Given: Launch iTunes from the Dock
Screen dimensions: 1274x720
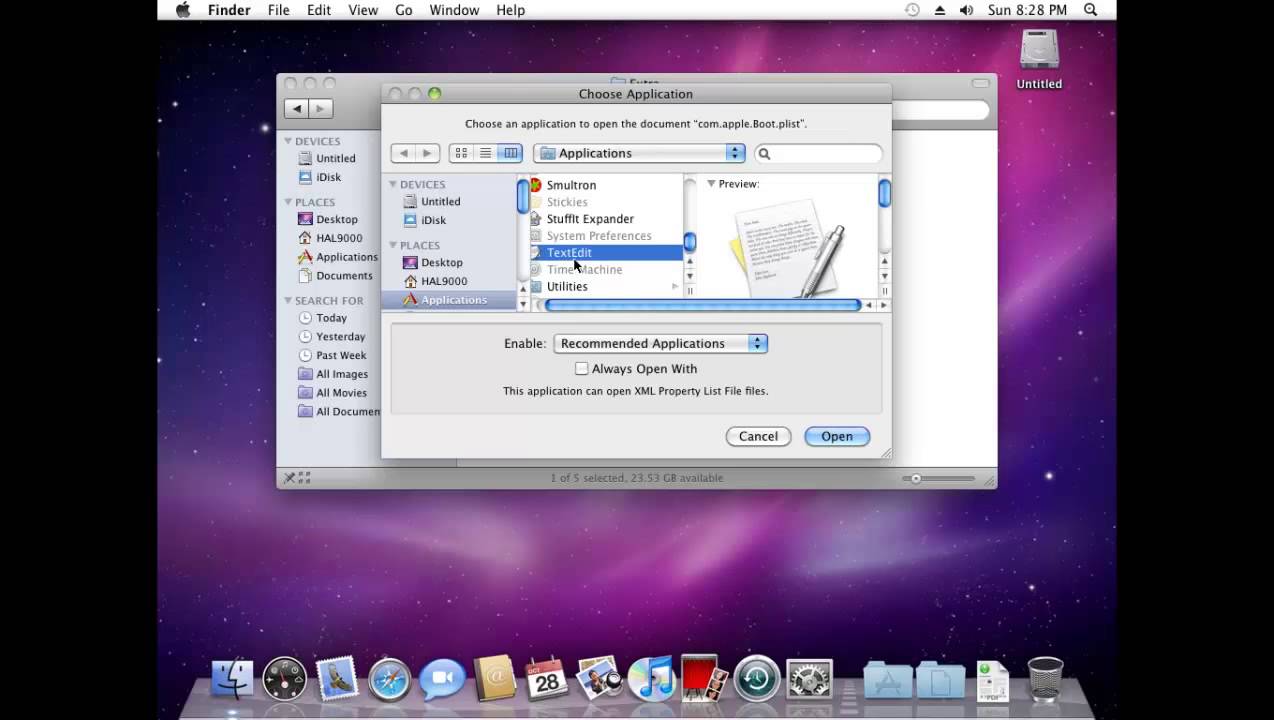Looking at the screenshot, I should coord(652,679).
